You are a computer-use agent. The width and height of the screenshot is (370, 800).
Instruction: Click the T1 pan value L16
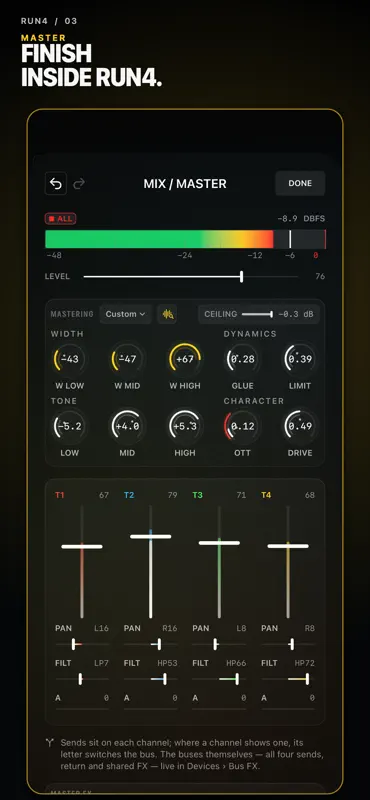(102, 629)
